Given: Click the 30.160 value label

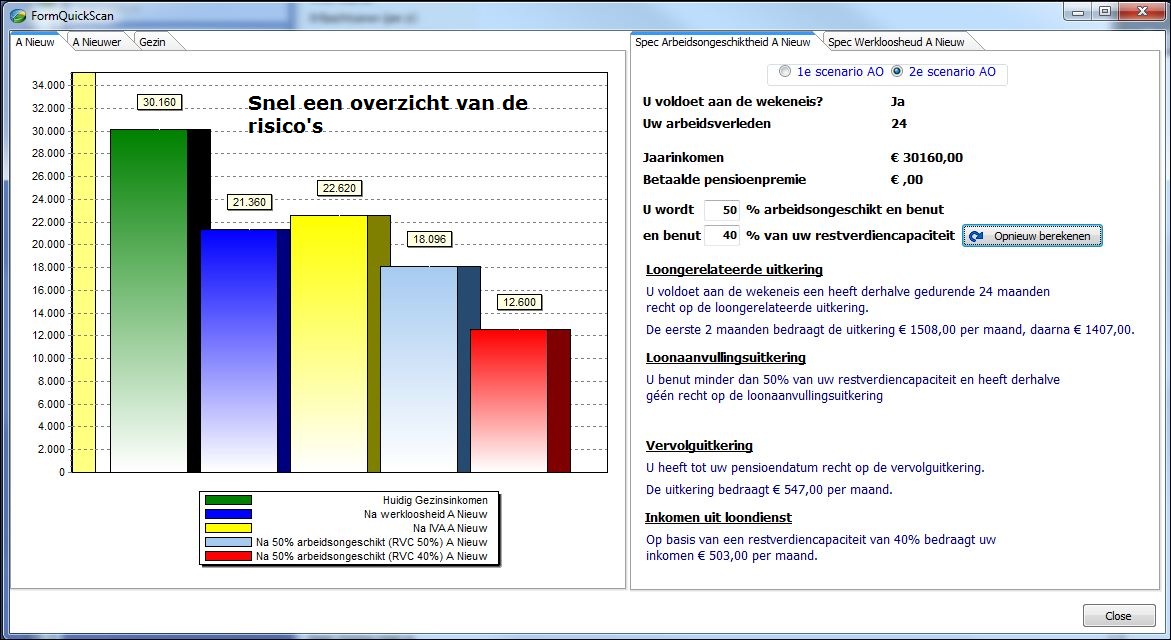Looking at the screenshot, I should 160,102.
